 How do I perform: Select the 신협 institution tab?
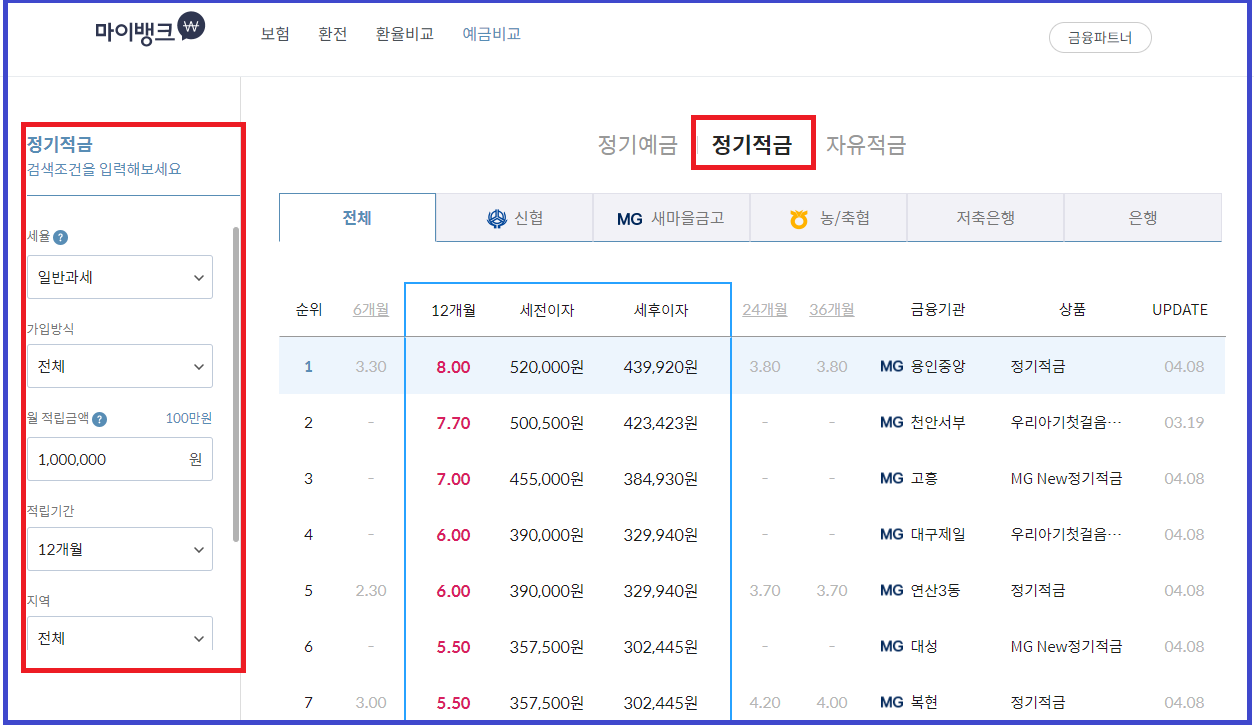coord(514,218)
